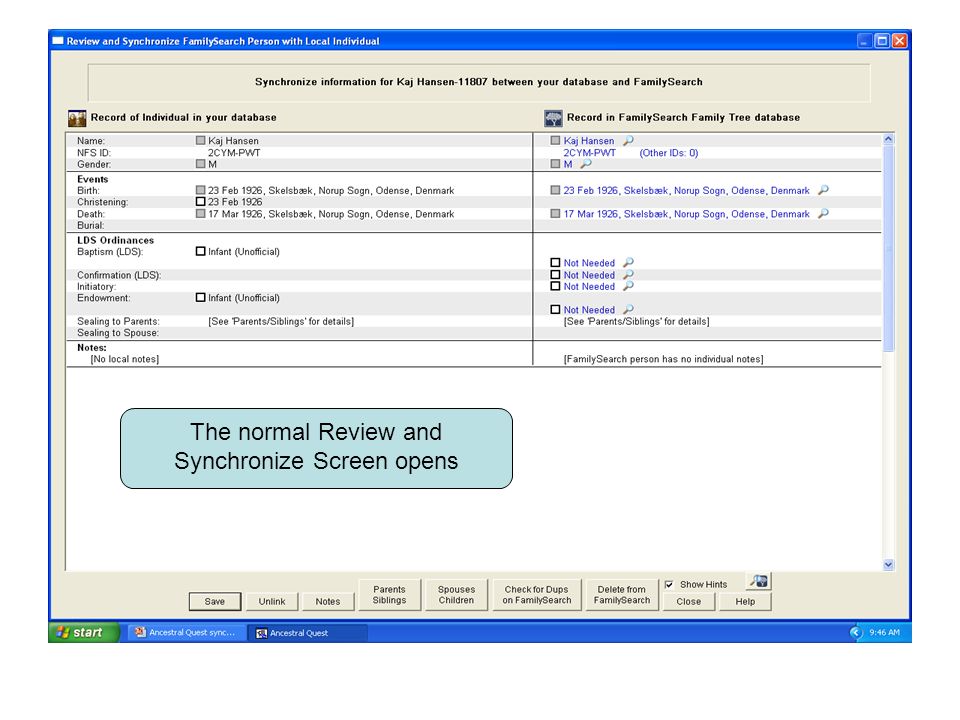Check local Endowment Infant (Unofficial) checkbox
The height and width of the screenshot is (720, 960).
[200, 298]
